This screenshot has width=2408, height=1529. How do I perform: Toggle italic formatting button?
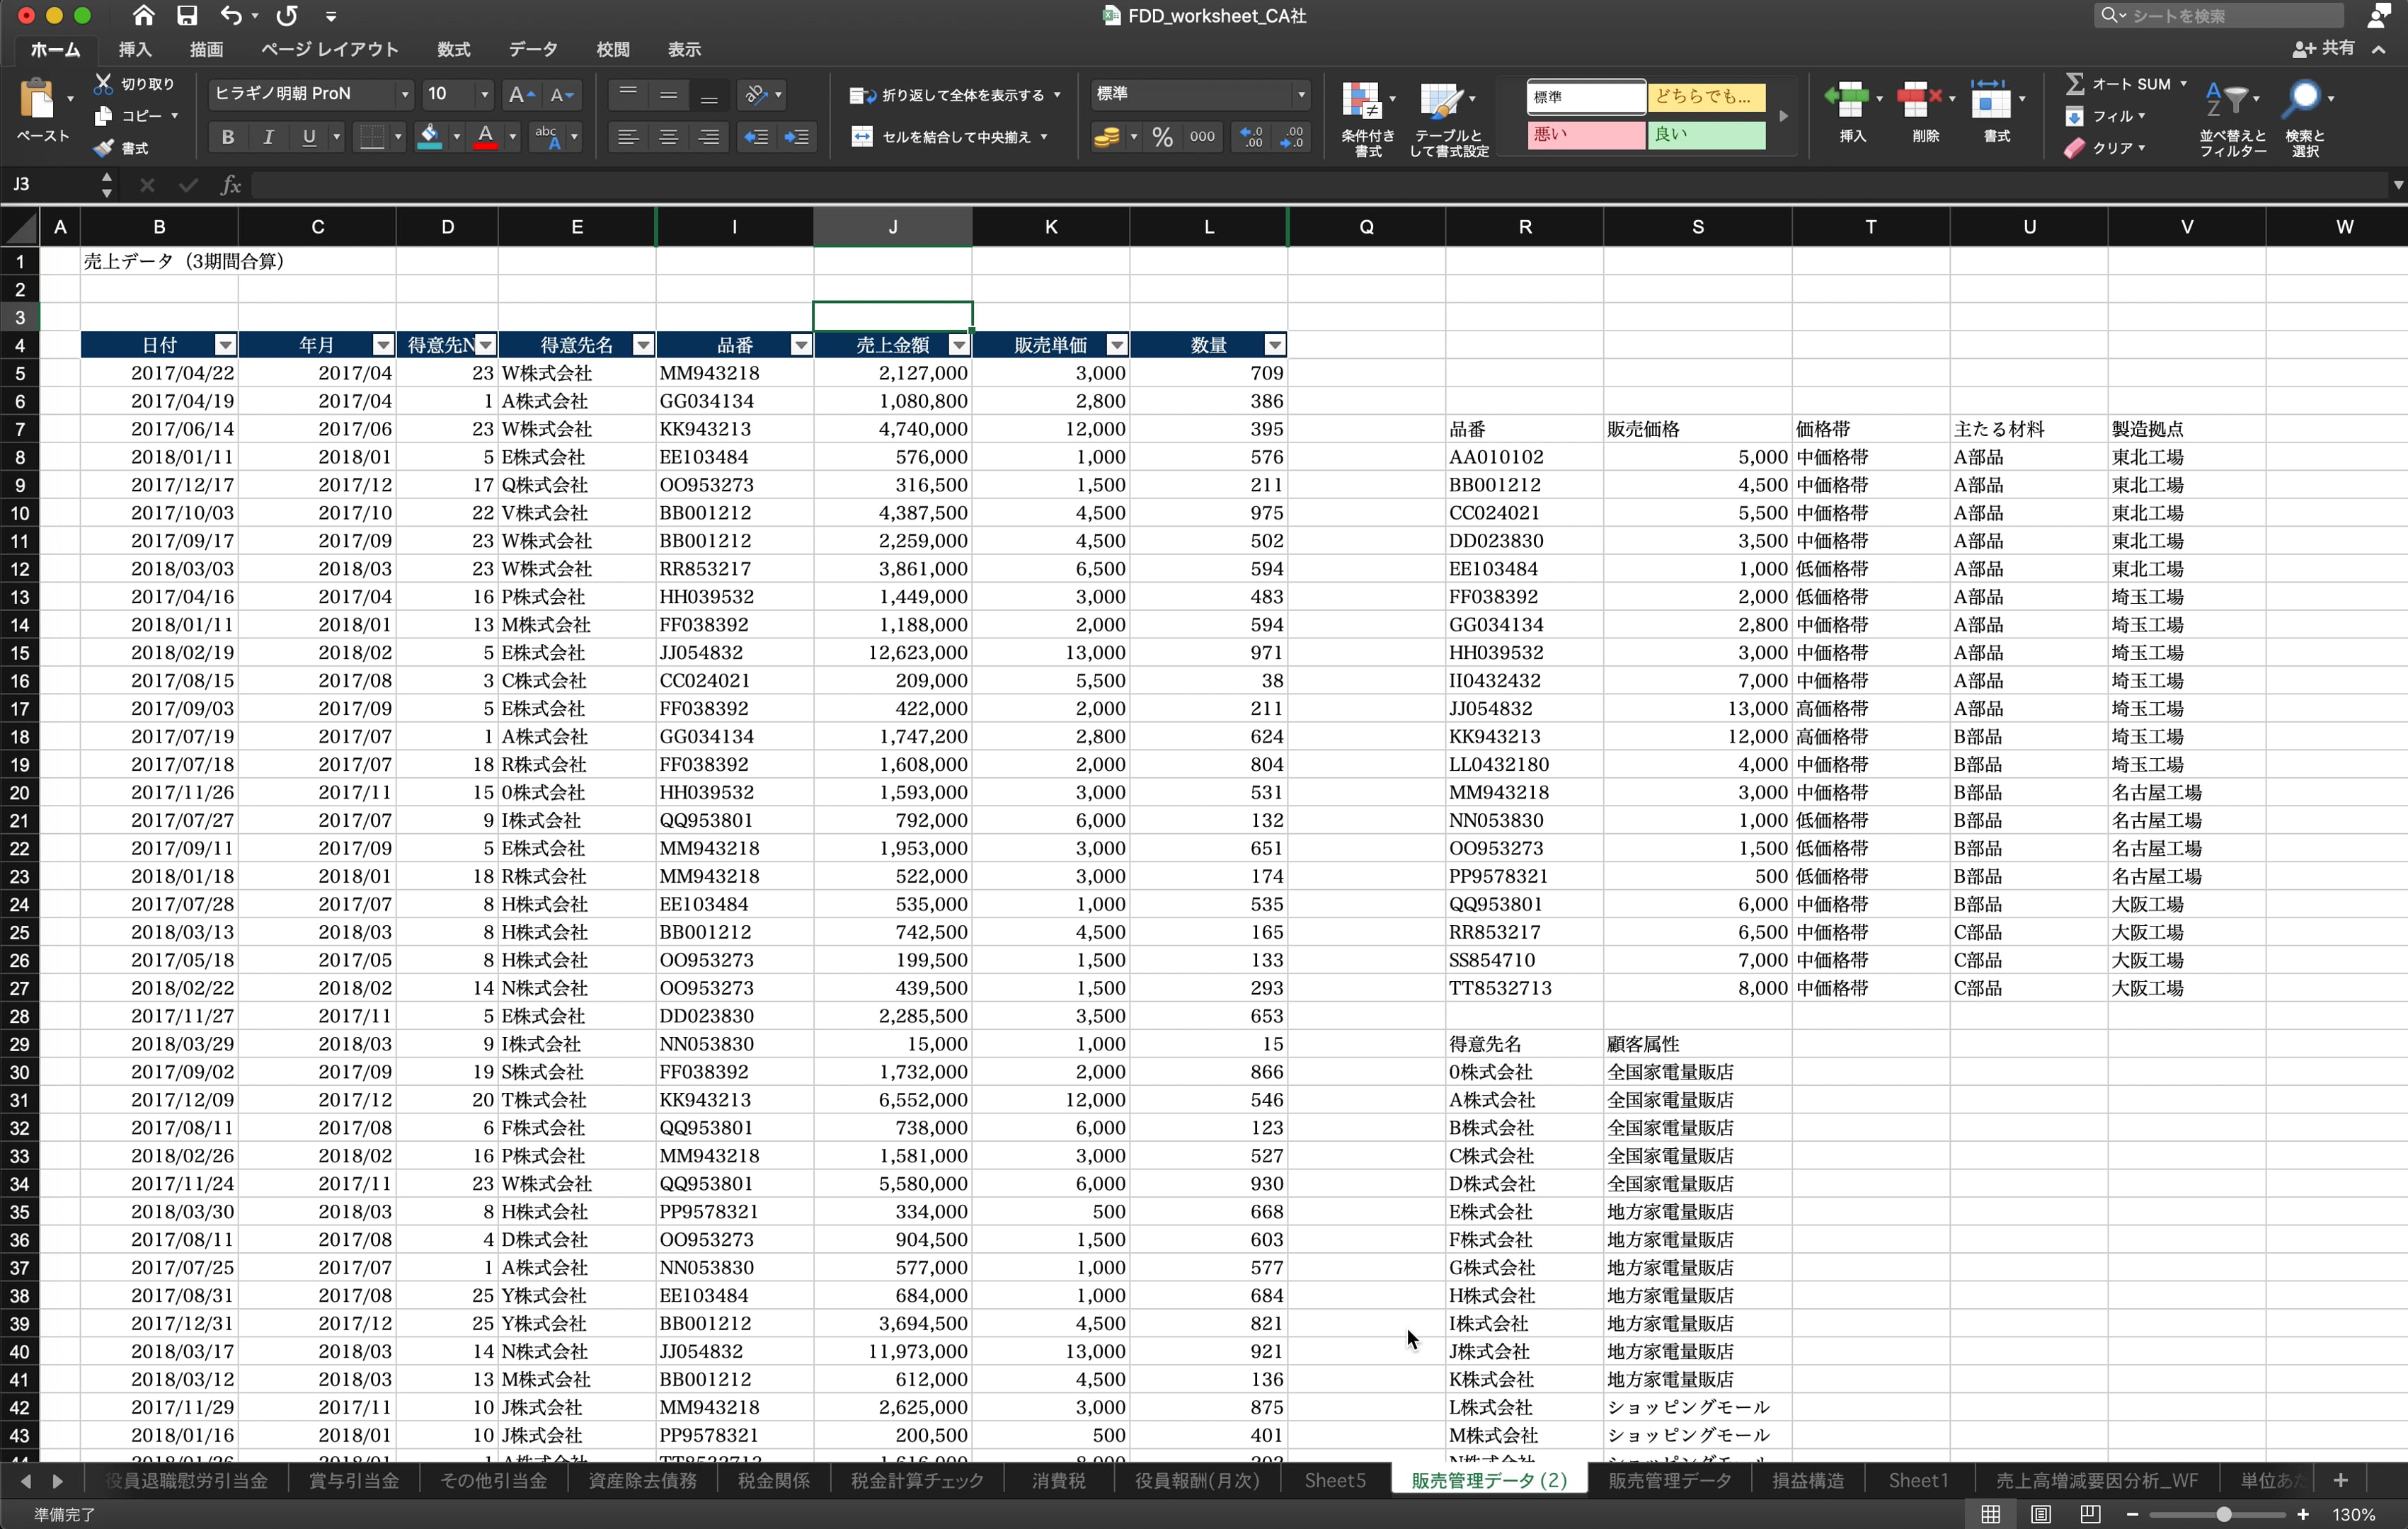(268, 137)
